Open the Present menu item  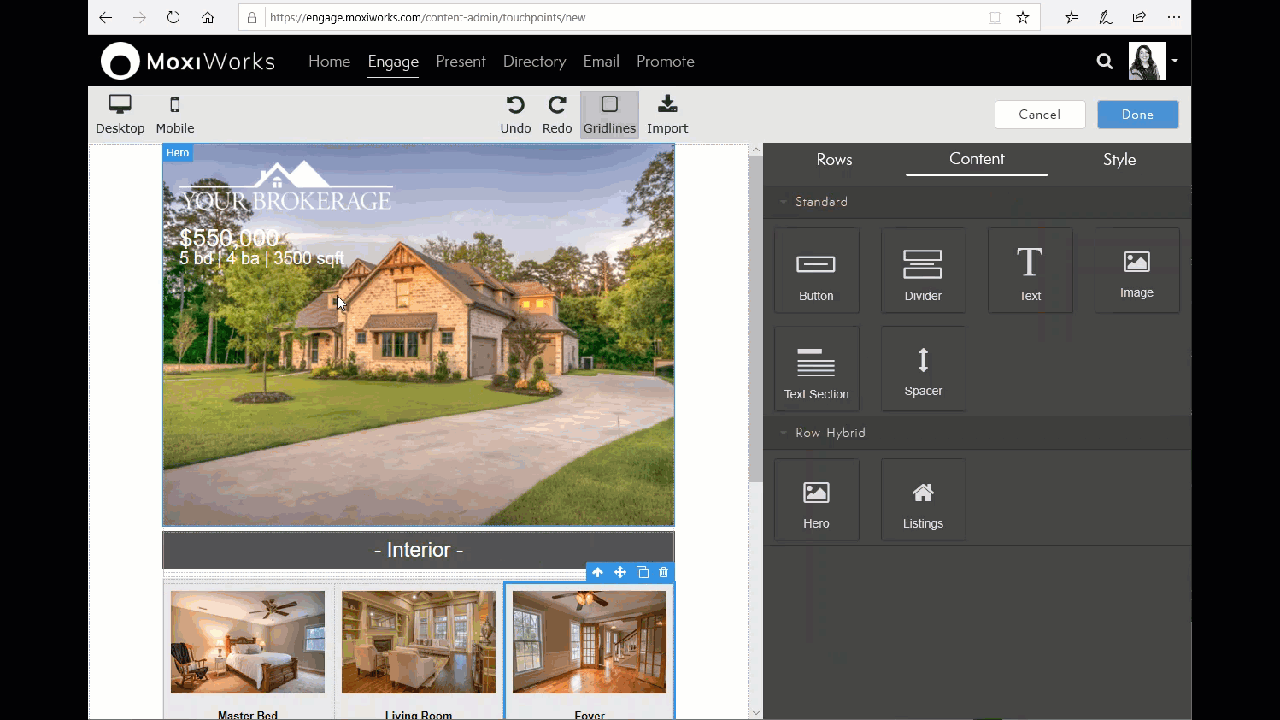(x=460, y=62)
